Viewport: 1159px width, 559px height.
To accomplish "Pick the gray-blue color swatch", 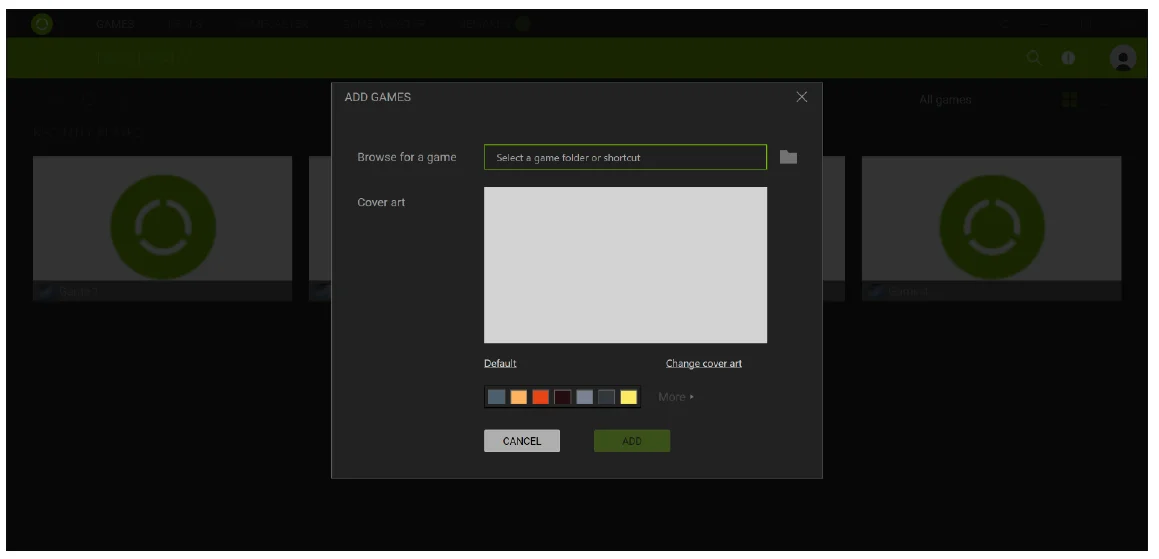I will click(x=585, y=397).
